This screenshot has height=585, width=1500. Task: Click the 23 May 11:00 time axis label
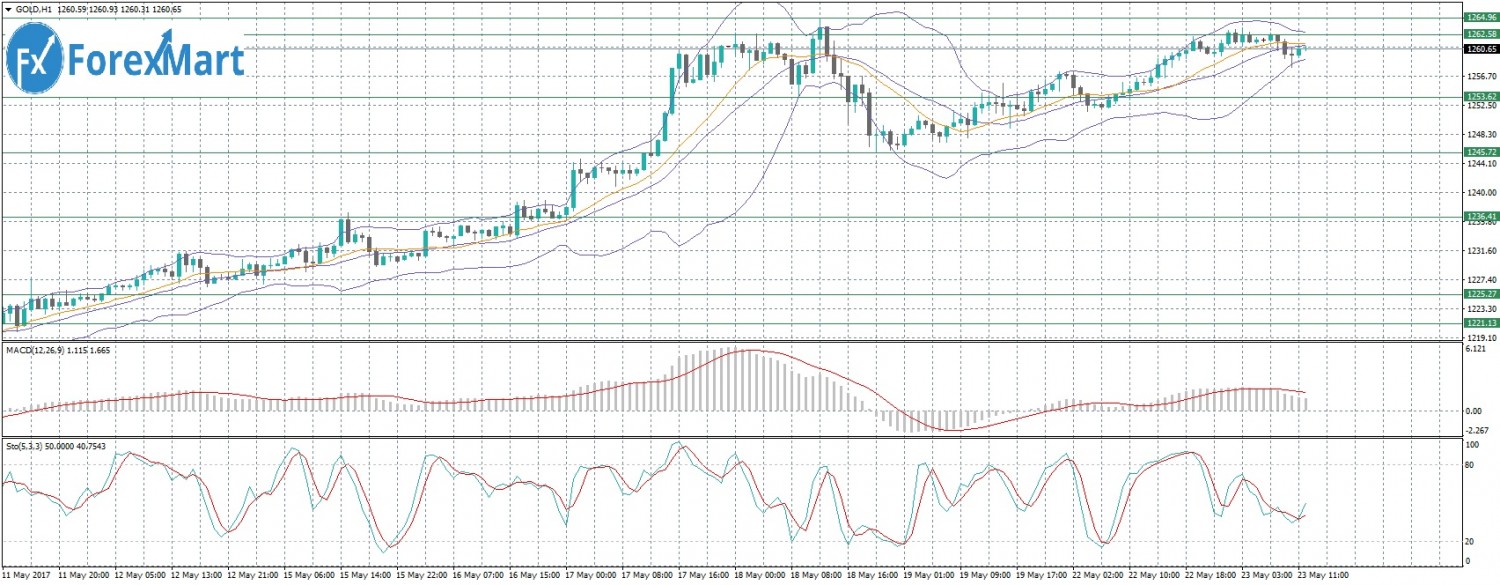(1321, 577)
